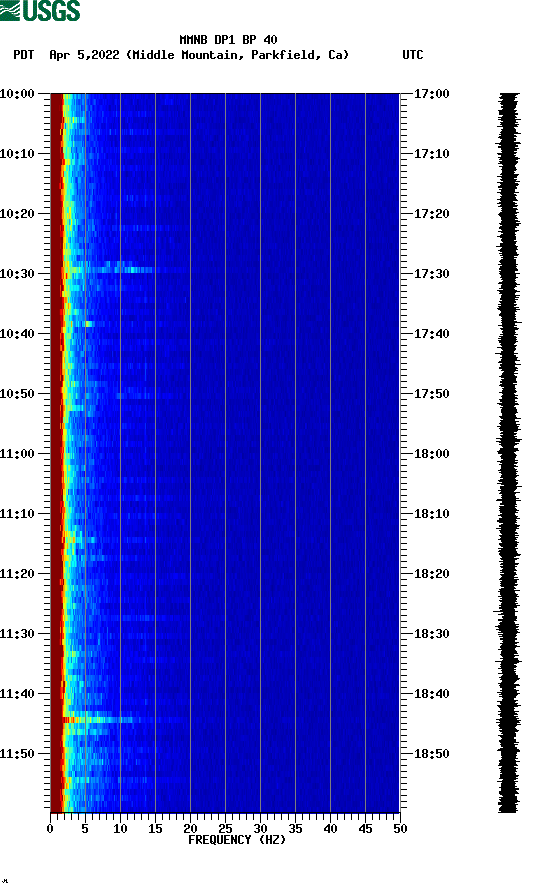Click the 20 Hz frequency tick label

190,829
